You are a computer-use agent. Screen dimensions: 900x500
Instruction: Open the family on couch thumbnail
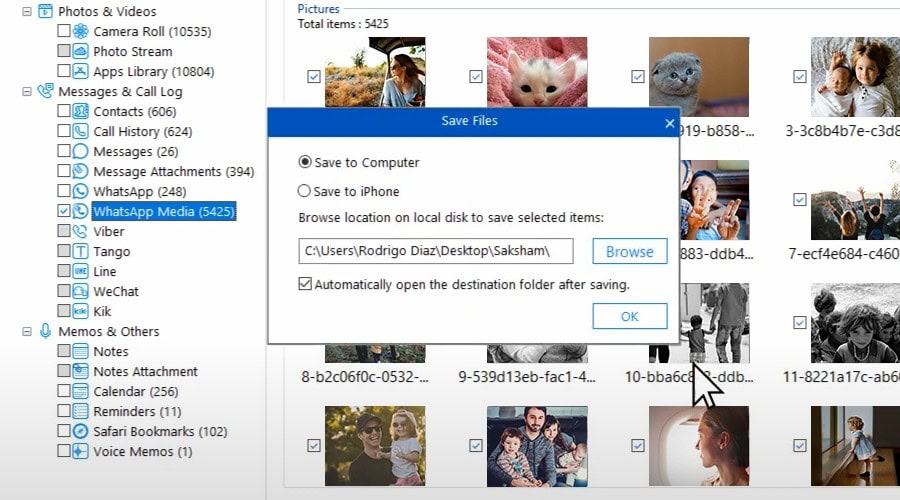click(537, 446)
